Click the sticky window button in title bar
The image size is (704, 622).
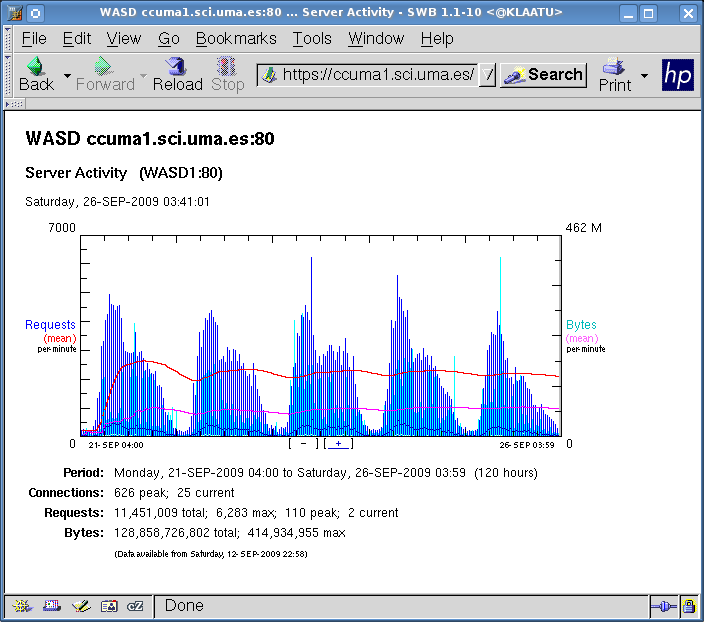35,13
